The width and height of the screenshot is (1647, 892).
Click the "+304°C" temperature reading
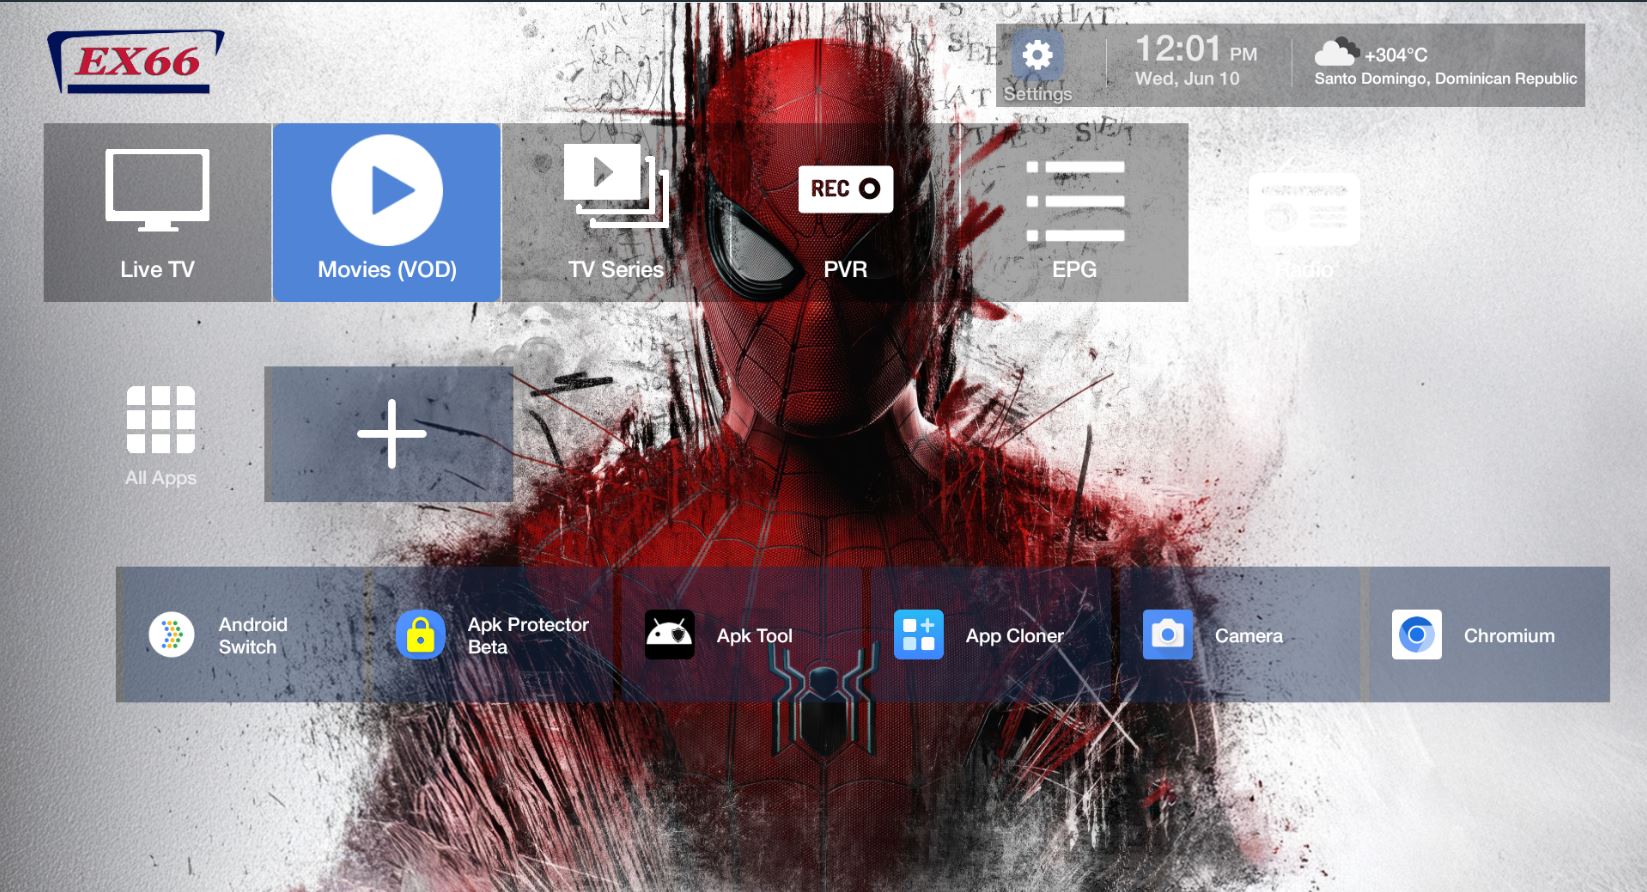tap(1396, 55)
